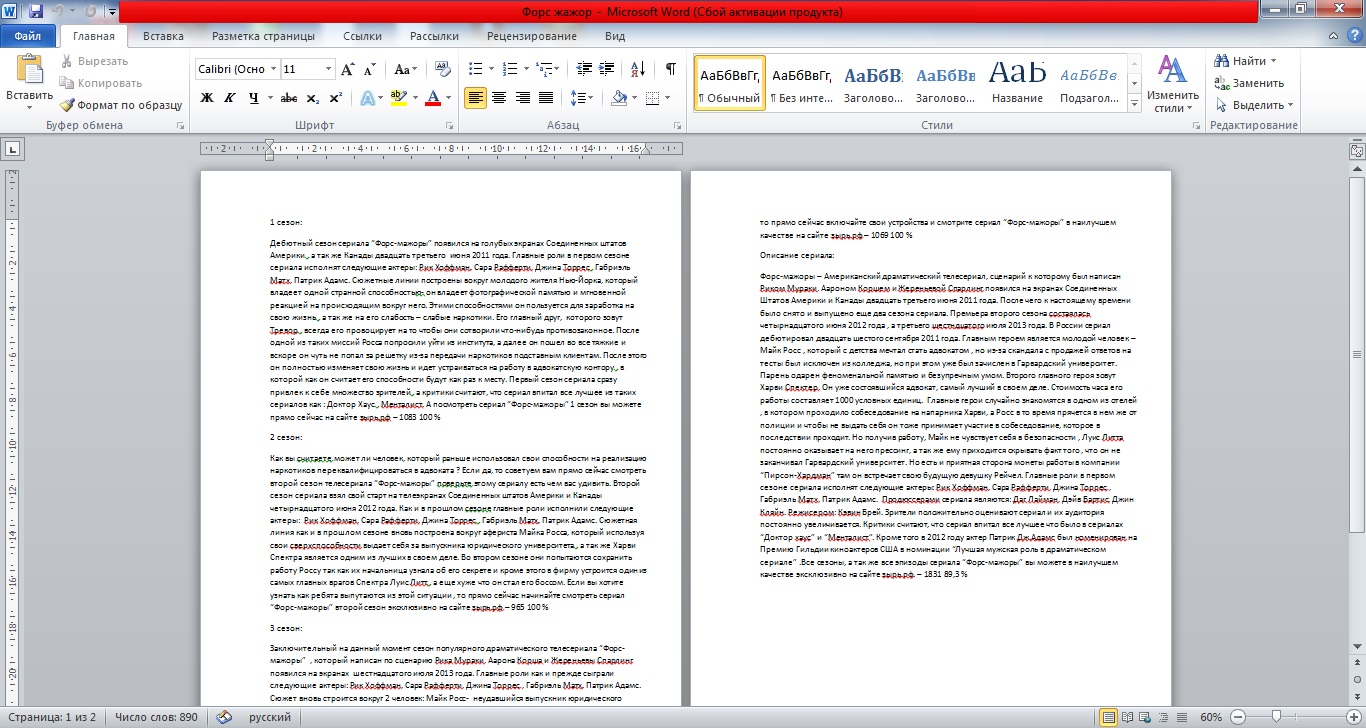The height and width of the screenshot is (728, 1366).
Task: Save the document from Quick Access Toolbar
Action: click(36, 12)
